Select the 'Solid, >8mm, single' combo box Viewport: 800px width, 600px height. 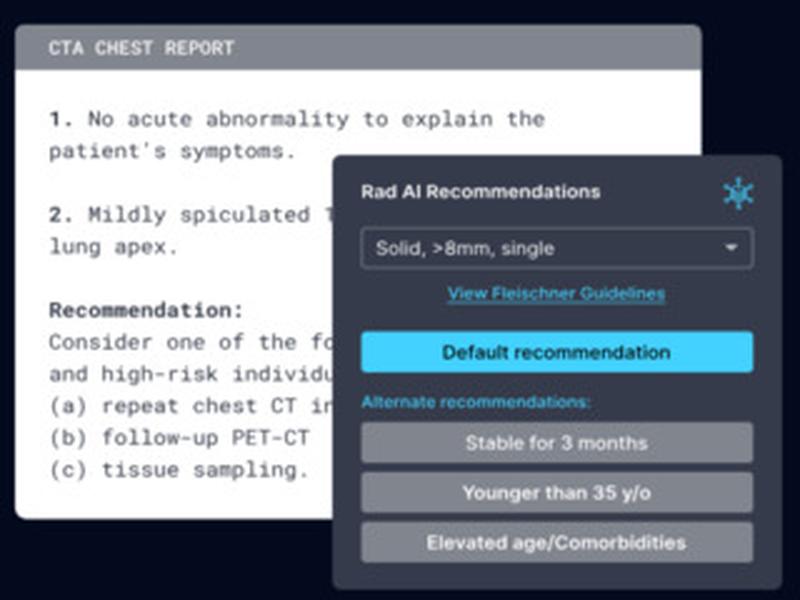[x=557, y=248]
